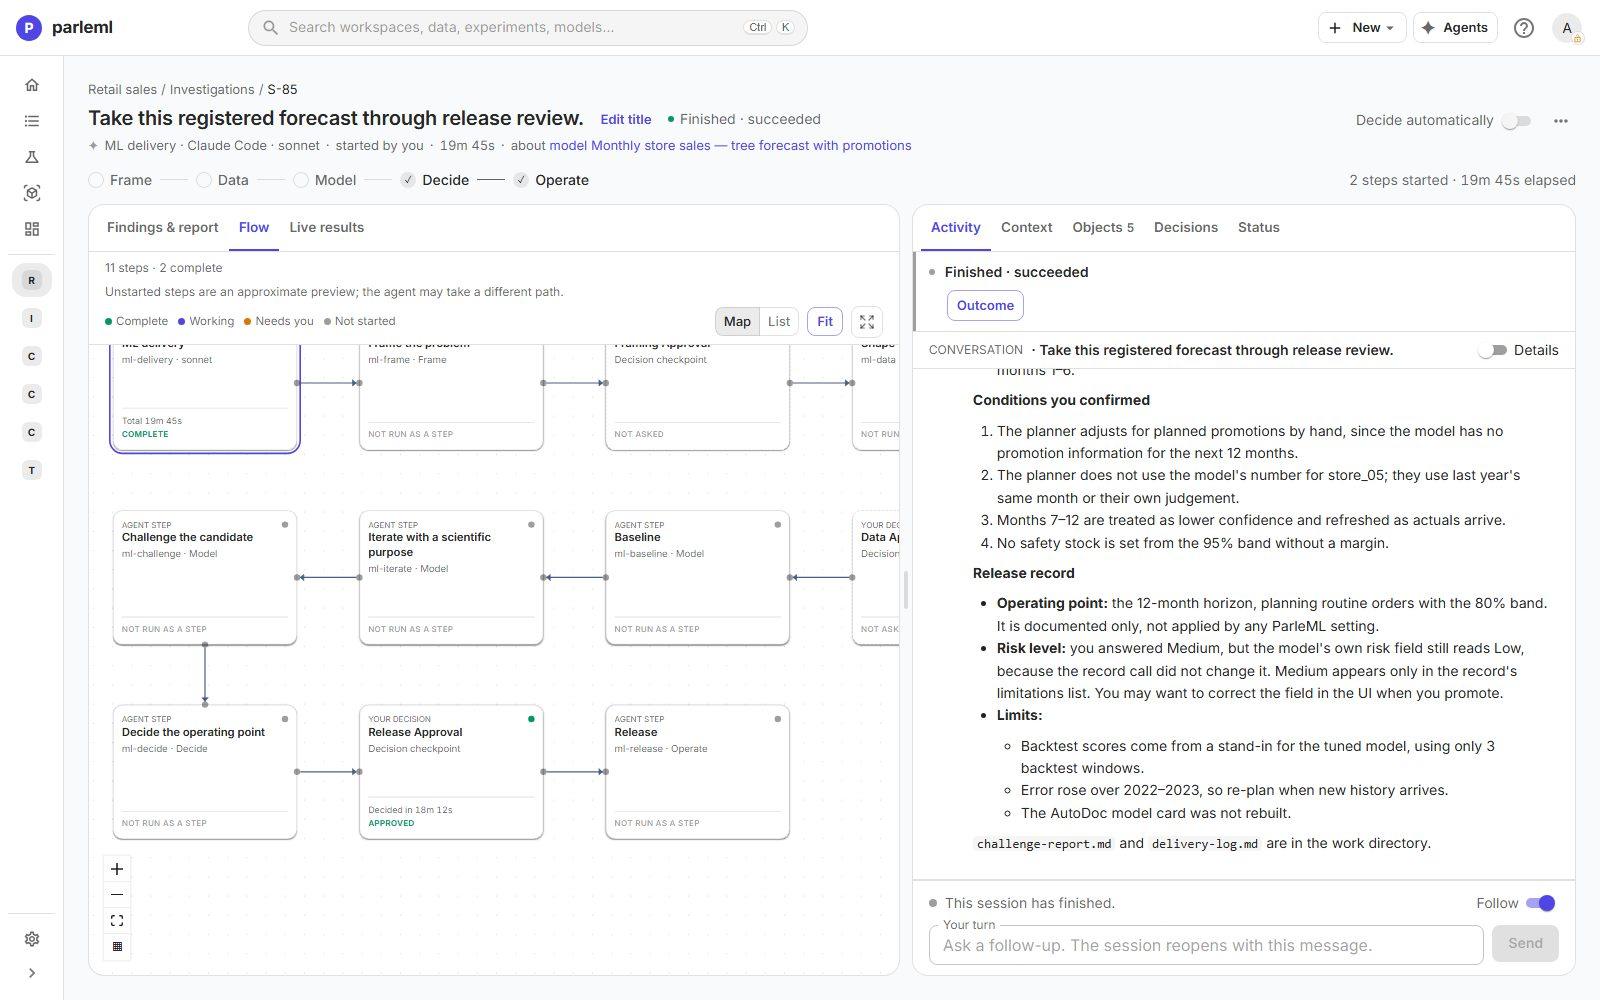1600x1000 pixels.
Task: Toggle Decide automatically switch
Action: pyautogui.click(x=1517, y=121)
